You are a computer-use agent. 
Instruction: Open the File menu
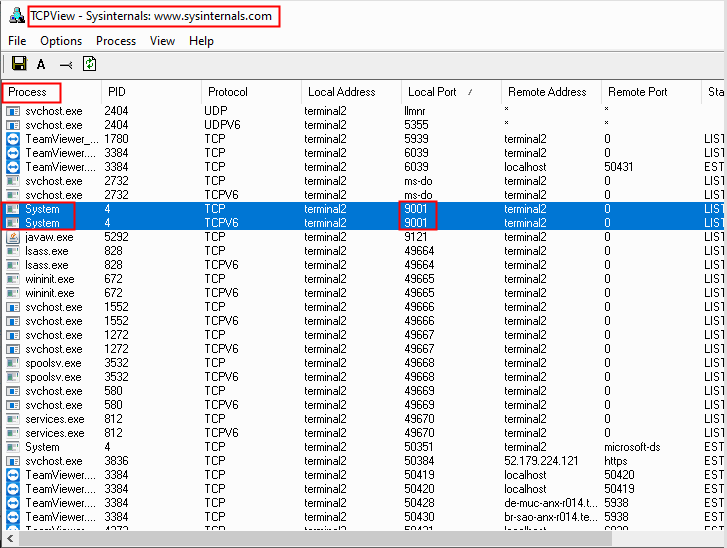coord(17,41)
